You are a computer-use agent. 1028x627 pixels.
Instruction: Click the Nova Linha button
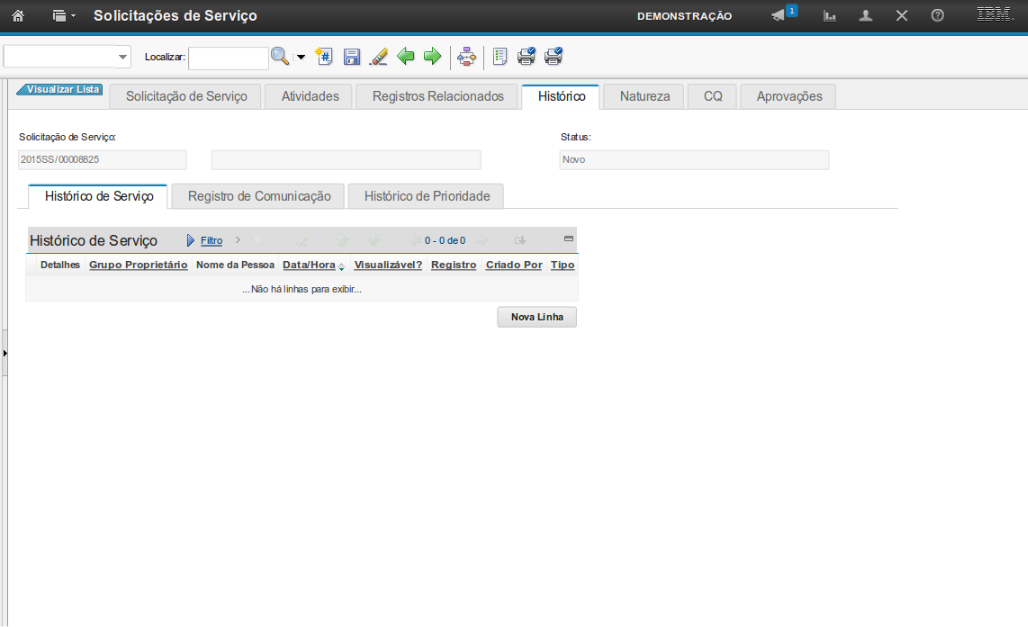tap(537, 317)
